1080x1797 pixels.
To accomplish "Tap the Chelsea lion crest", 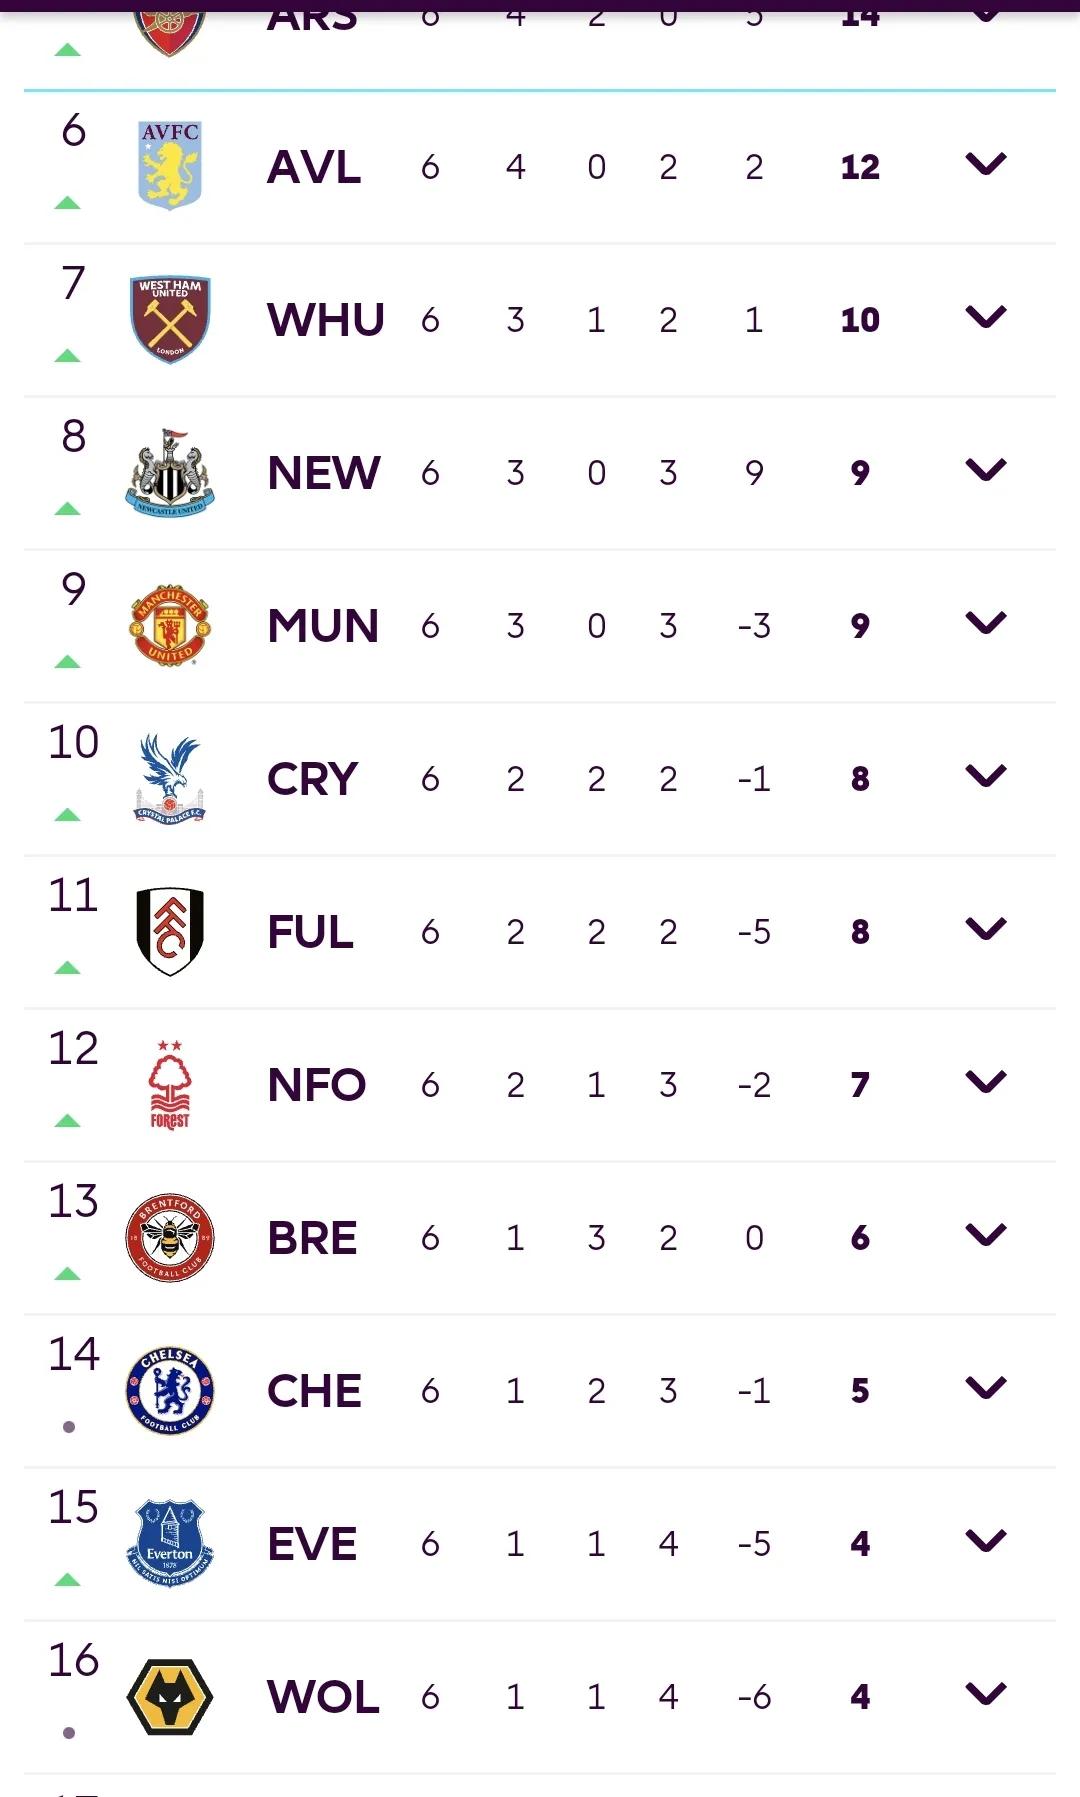I will 170,1391.
